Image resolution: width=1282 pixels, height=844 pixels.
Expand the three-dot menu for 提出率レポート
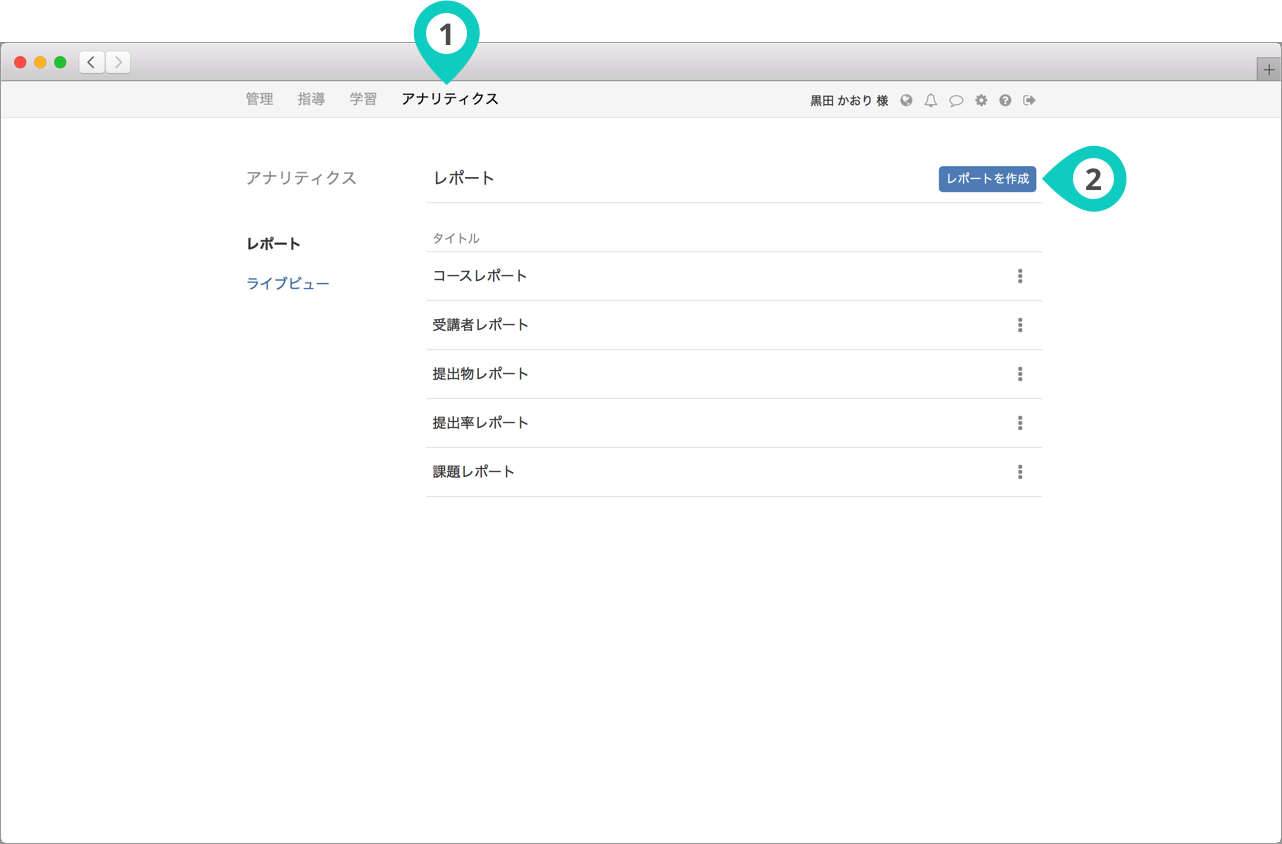tap(1020, 423)
